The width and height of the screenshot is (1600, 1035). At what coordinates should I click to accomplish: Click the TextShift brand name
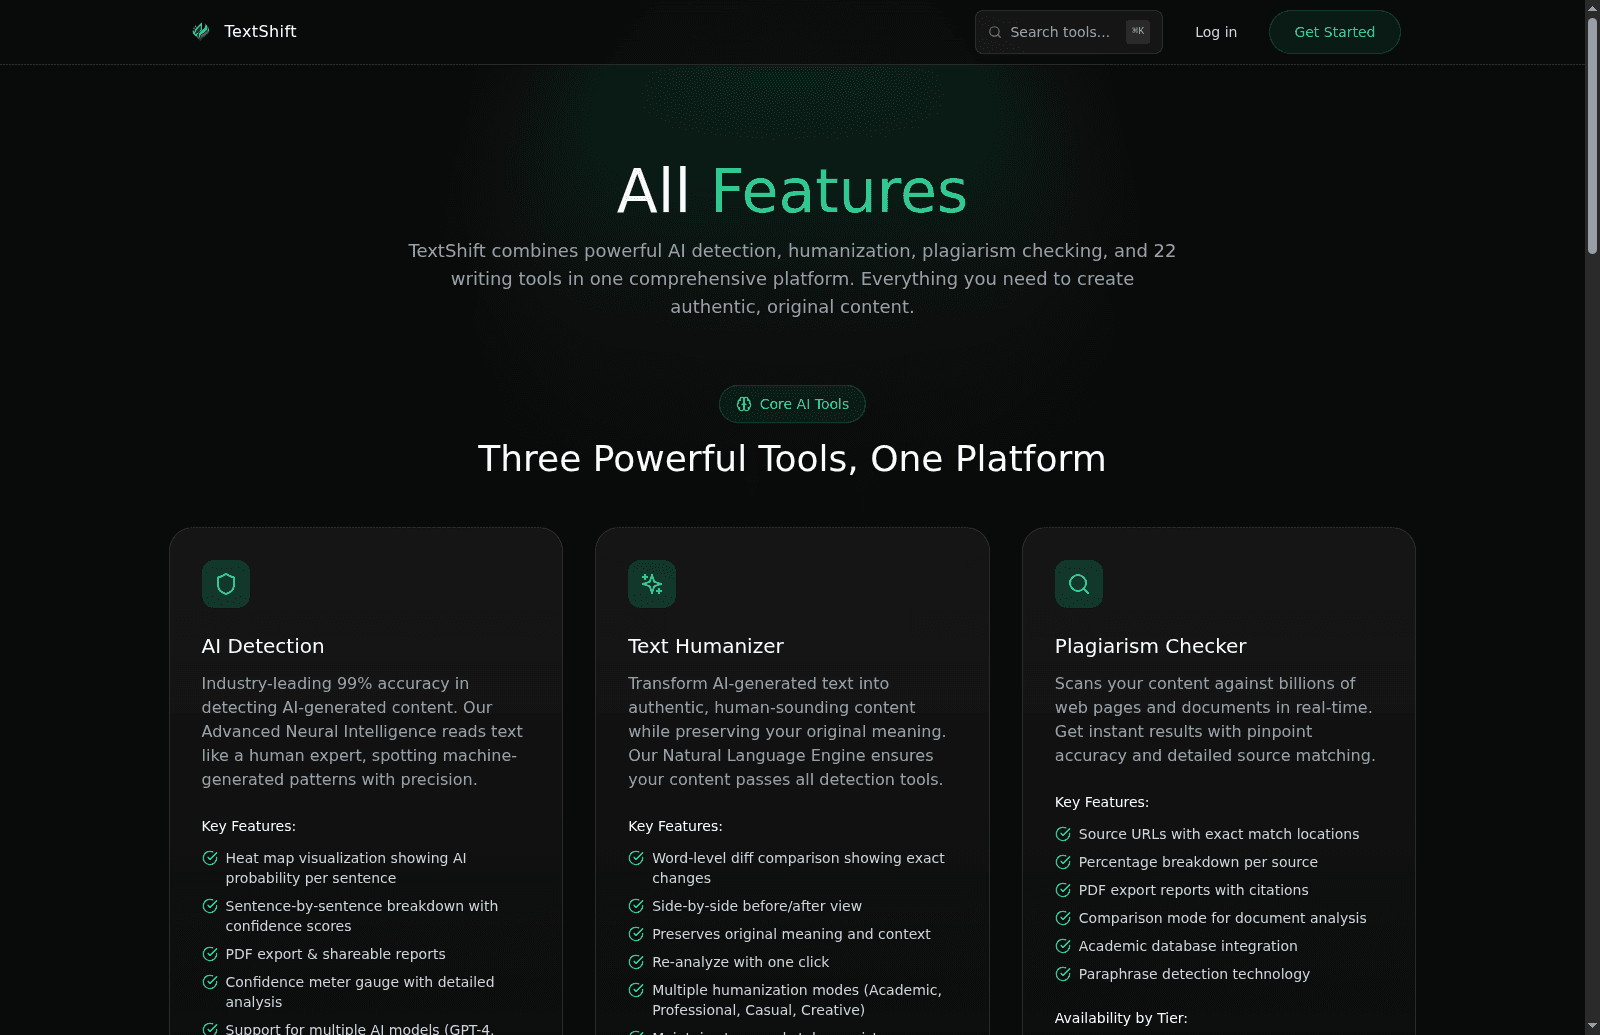[260, 31]
